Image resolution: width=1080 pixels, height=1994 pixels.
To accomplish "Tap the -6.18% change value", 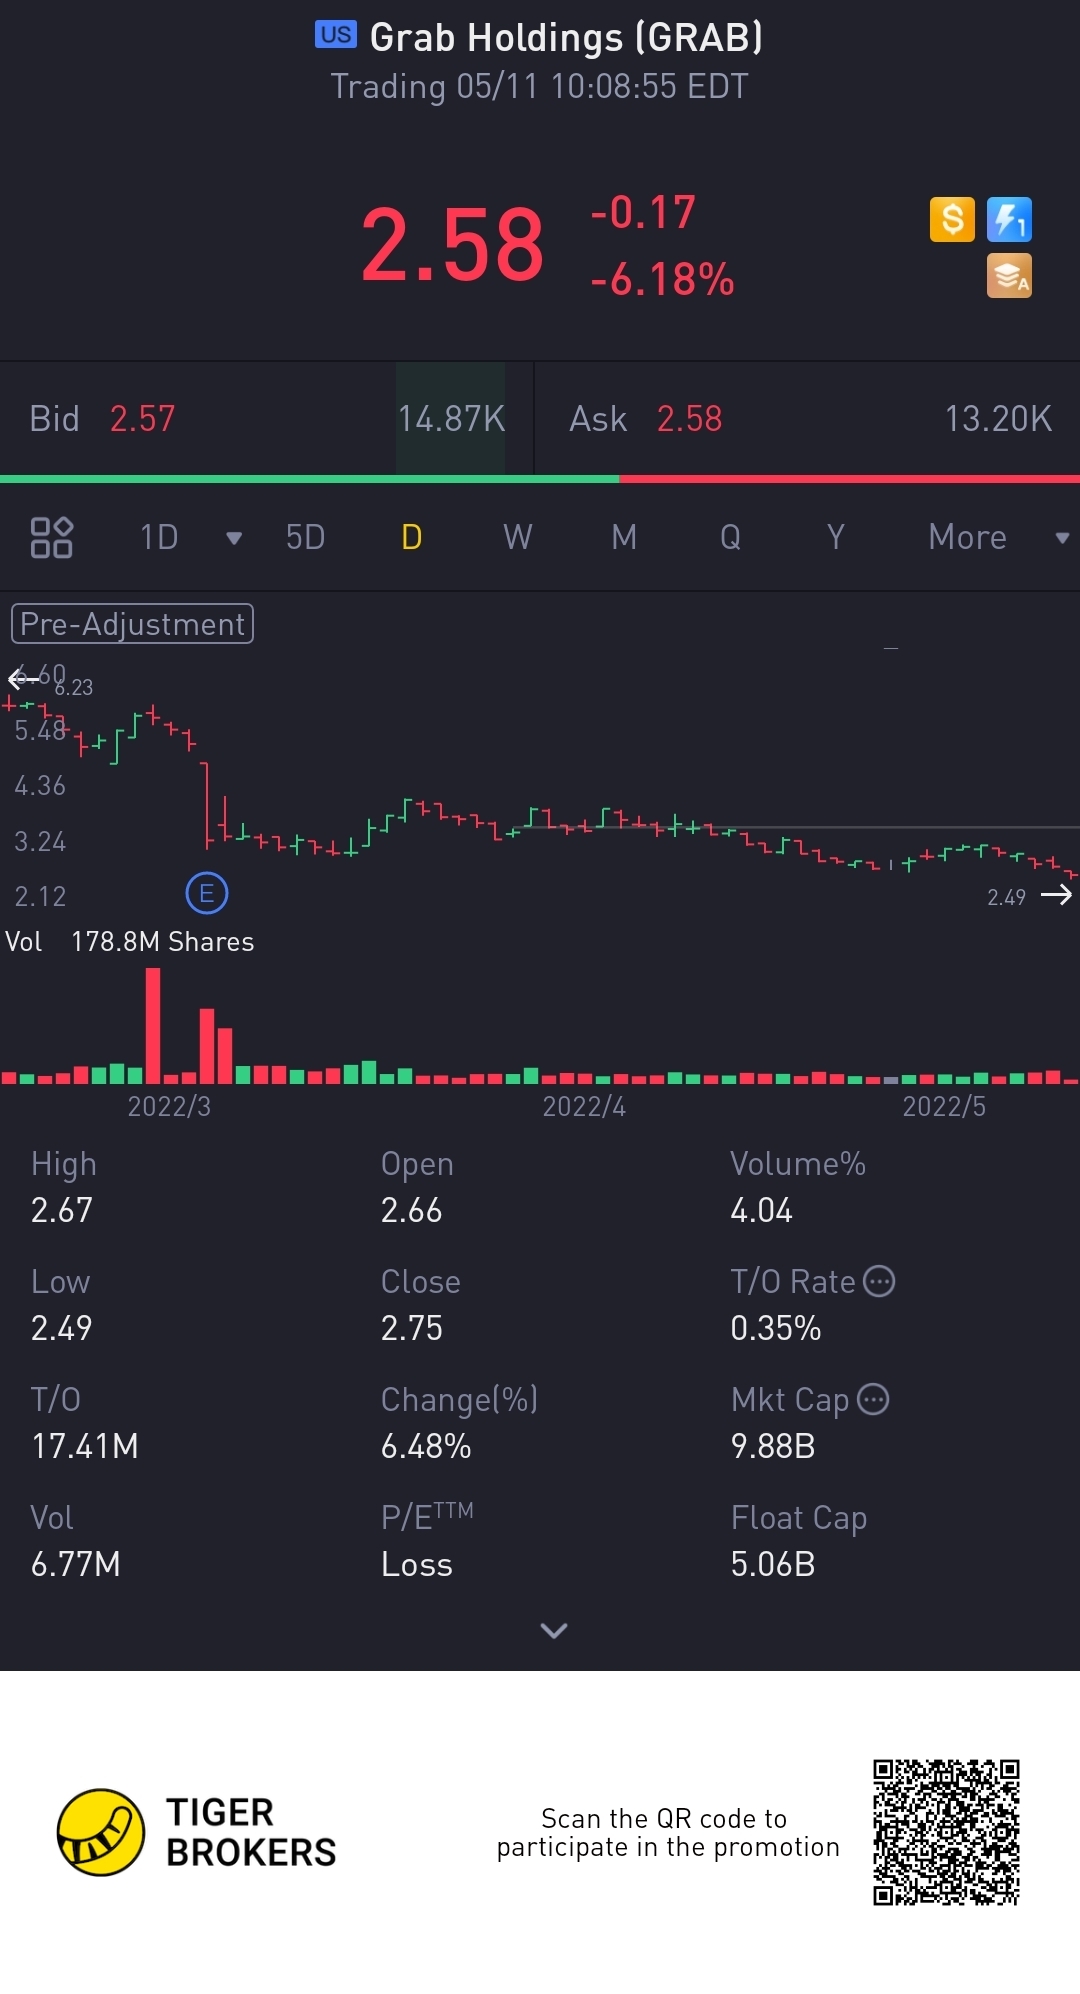I will point(662,280).
